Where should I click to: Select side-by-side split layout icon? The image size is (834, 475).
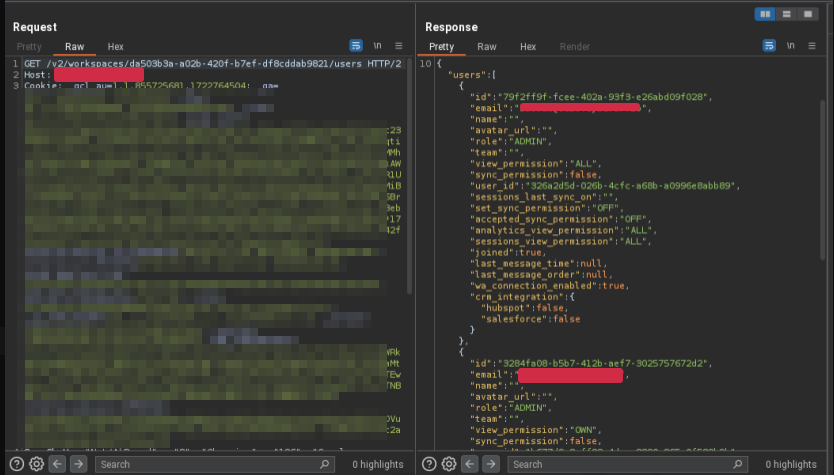pyautogui.click(x=766, y=14)
